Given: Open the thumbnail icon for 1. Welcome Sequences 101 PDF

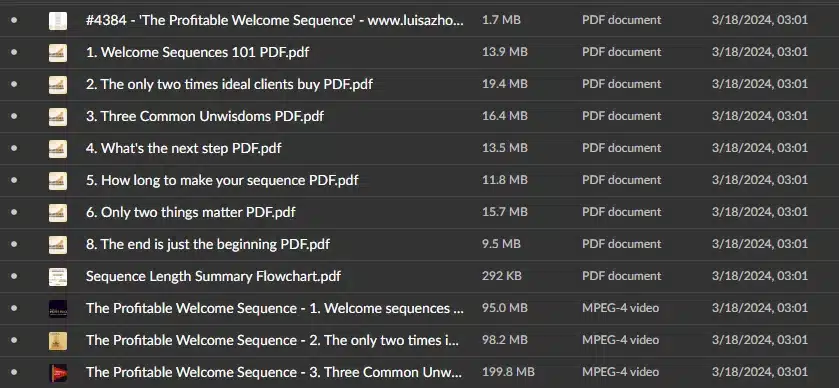Looking at the screenshot, I should 58,52.
